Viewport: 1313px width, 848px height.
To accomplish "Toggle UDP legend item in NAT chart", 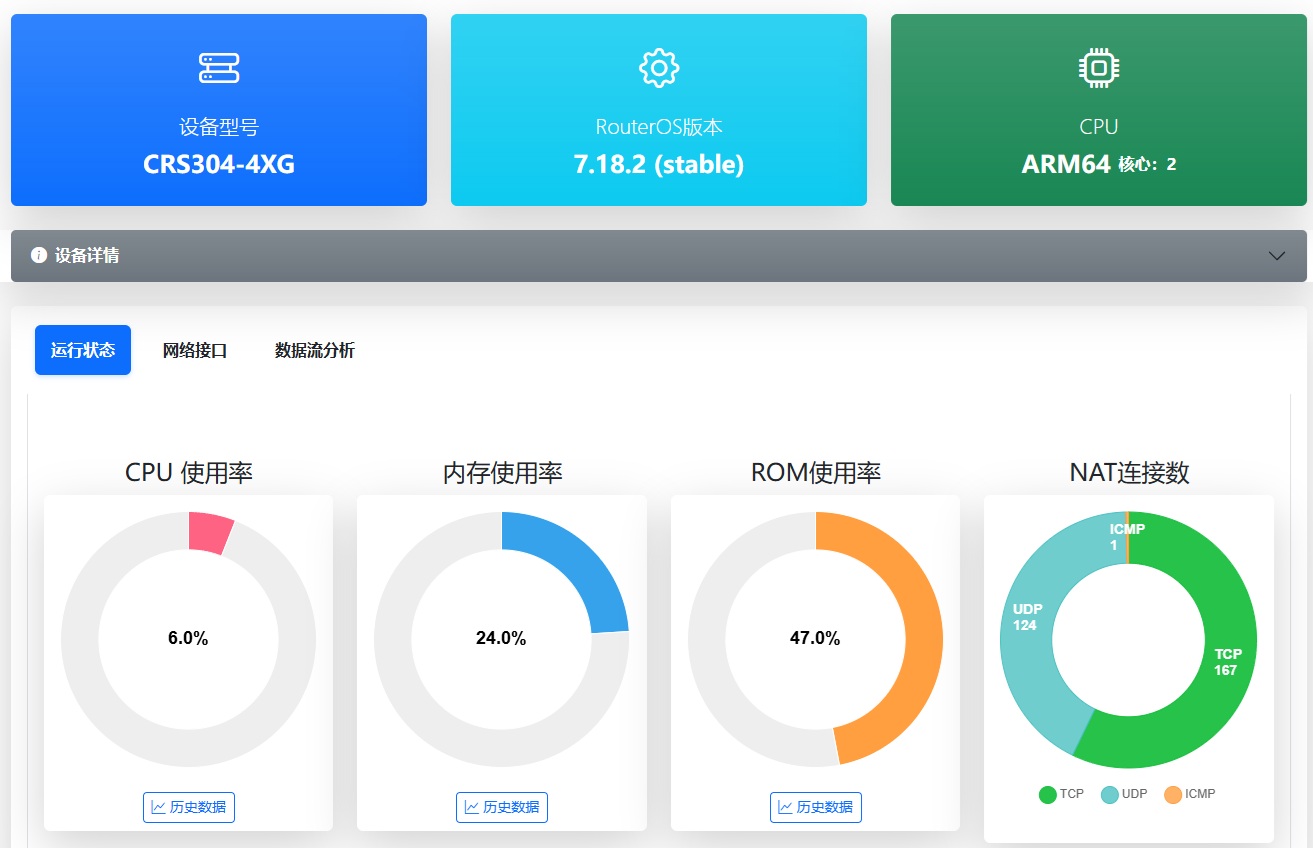I will point(1124,794).
